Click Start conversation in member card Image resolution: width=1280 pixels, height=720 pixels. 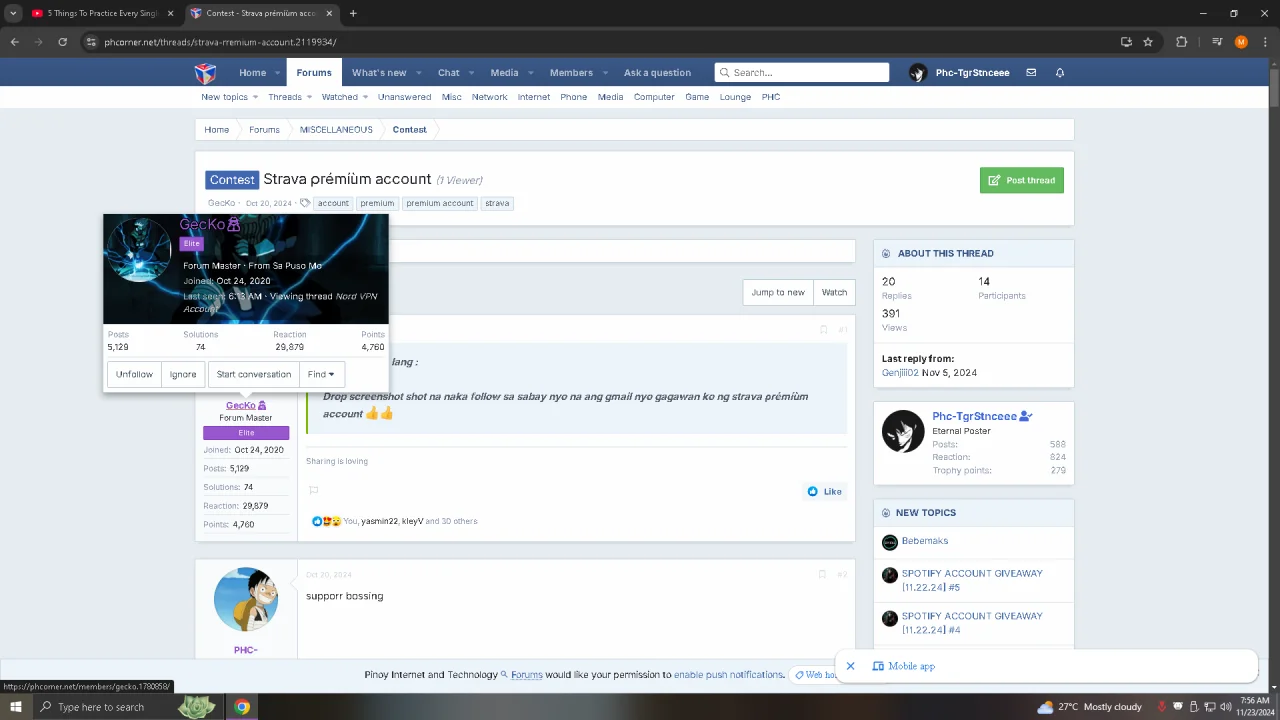click(254, 374)
